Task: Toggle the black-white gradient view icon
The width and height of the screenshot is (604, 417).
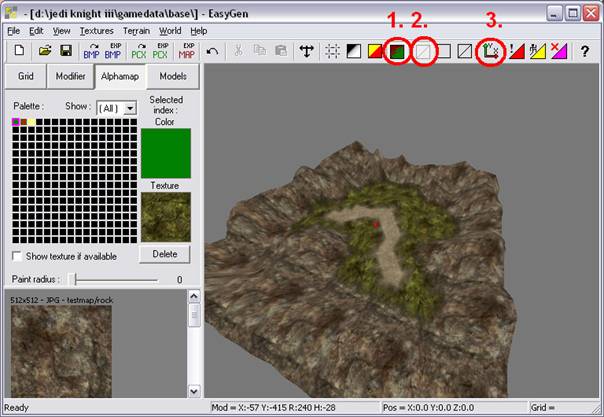Action: point(354,51)
